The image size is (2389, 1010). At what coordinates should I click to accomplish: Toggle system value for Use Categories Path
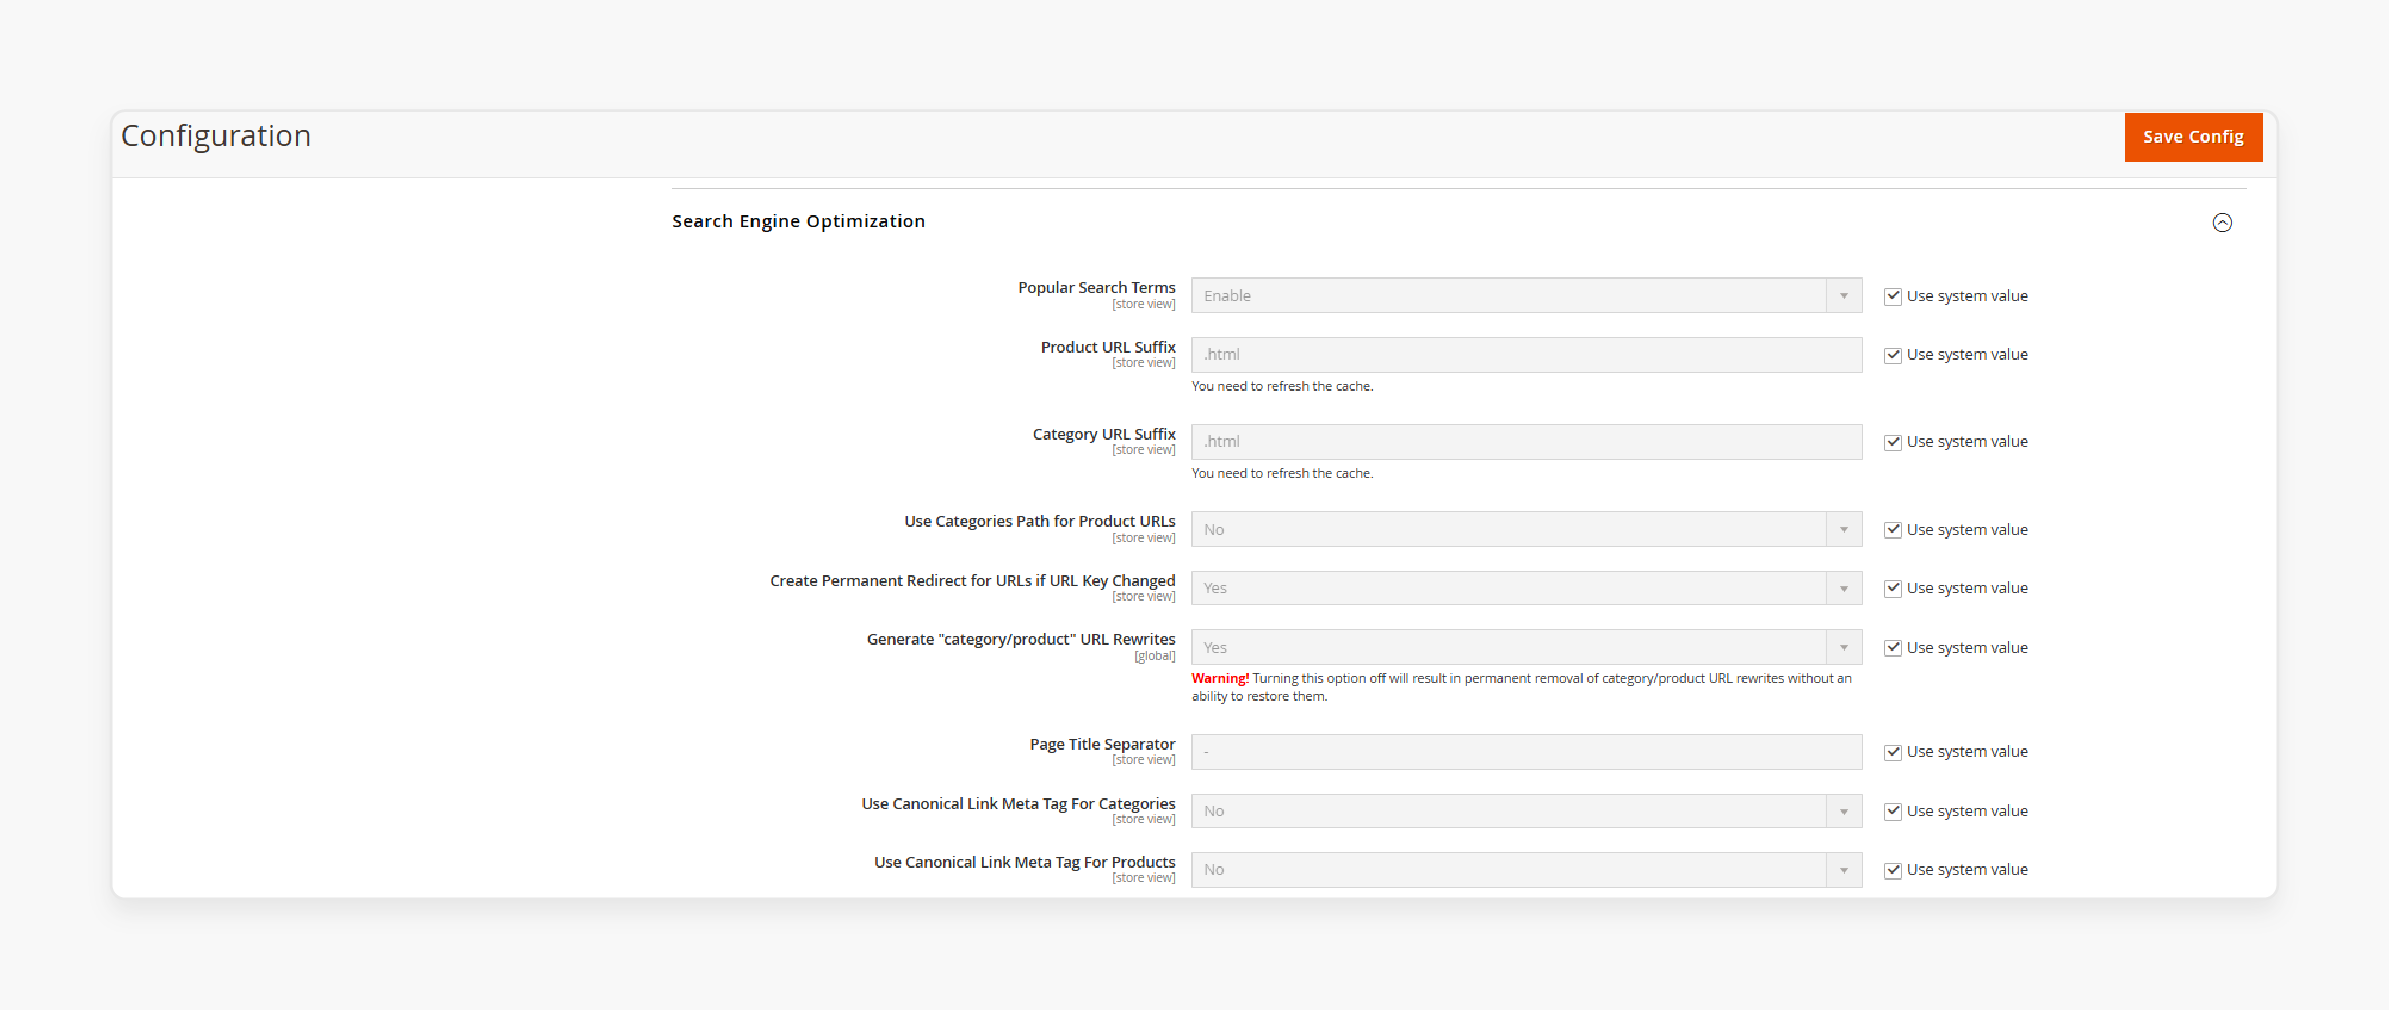click(1893, 530)
